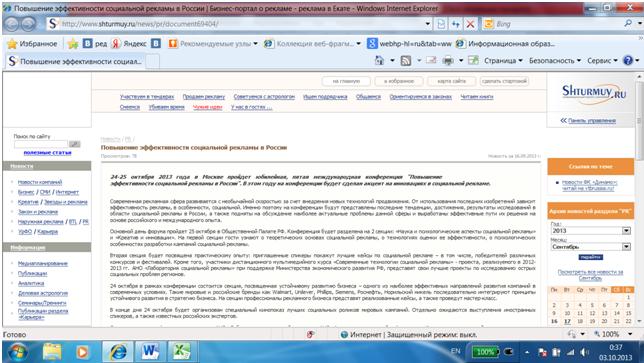Viewport: 644px width, 363px height.
Task: Click the 'в избранное' button
Action: point(399,81)
